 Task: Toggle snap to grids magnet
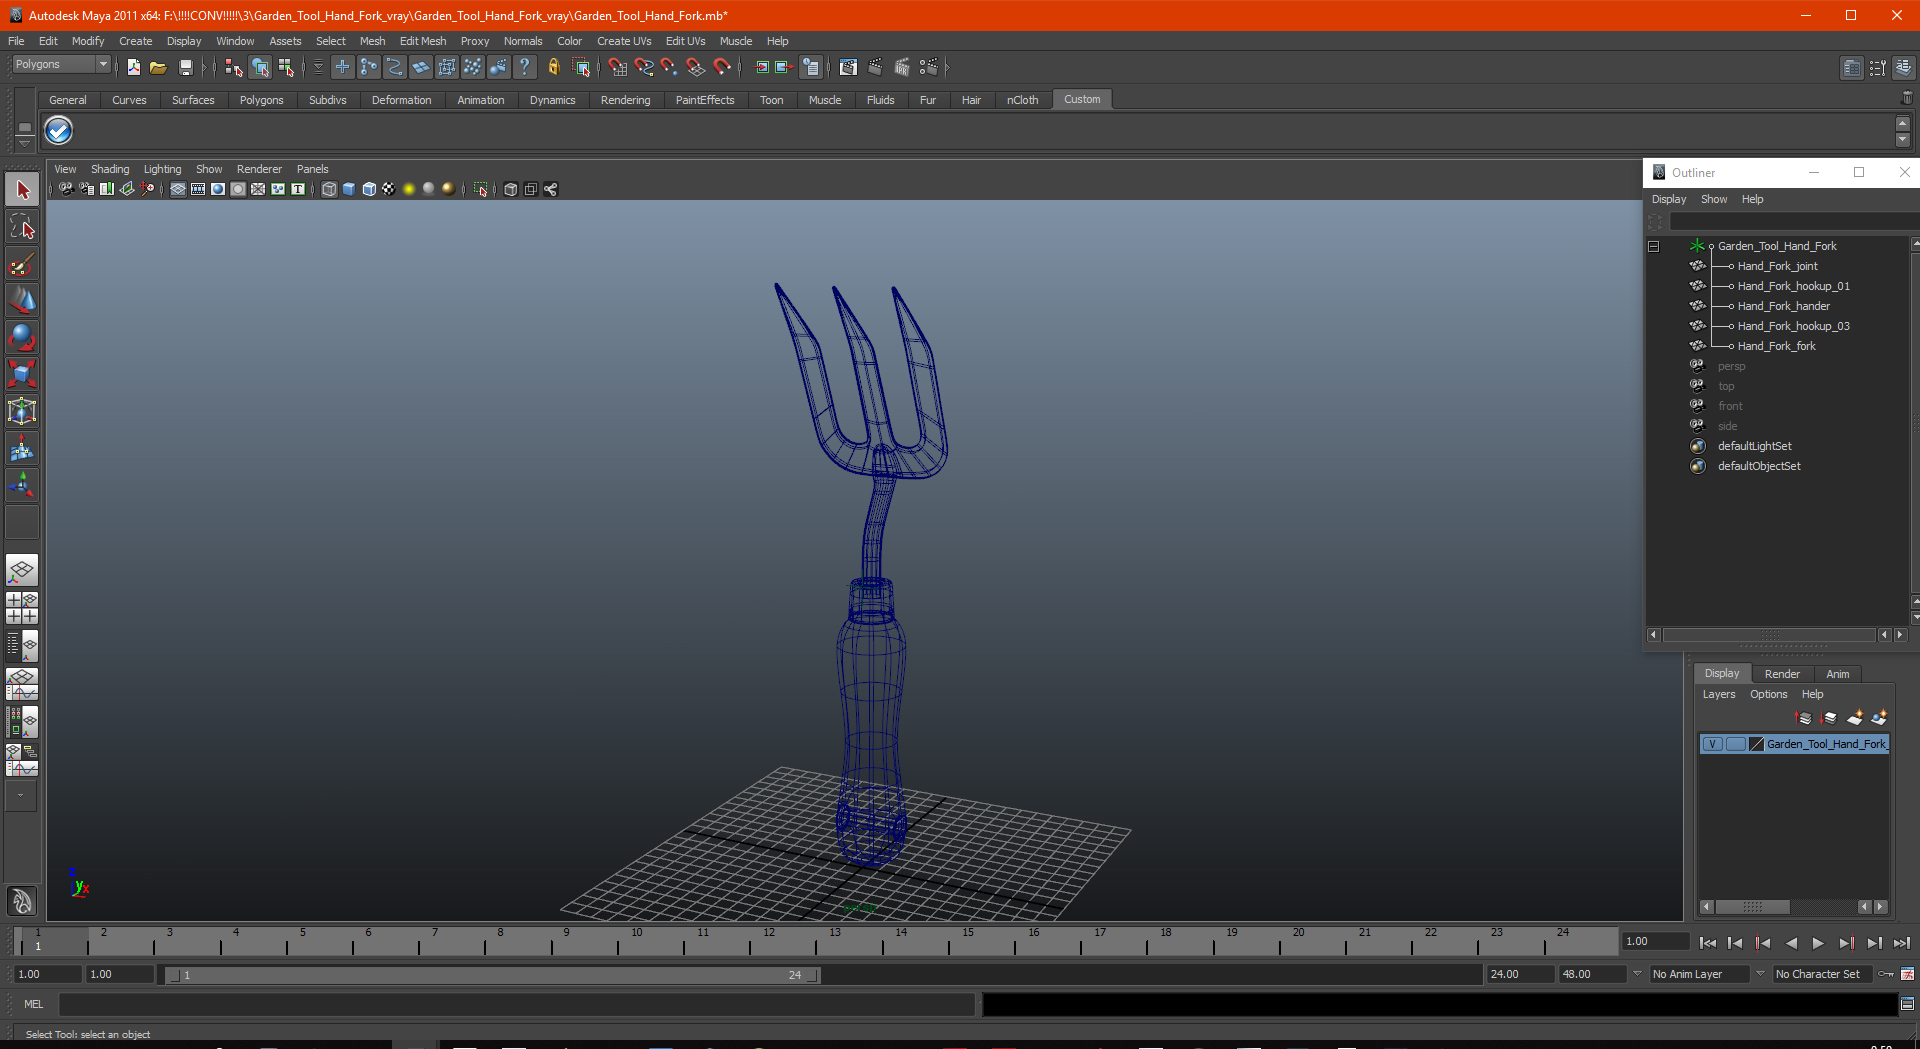pyautogui.click(x=617, y=67)
